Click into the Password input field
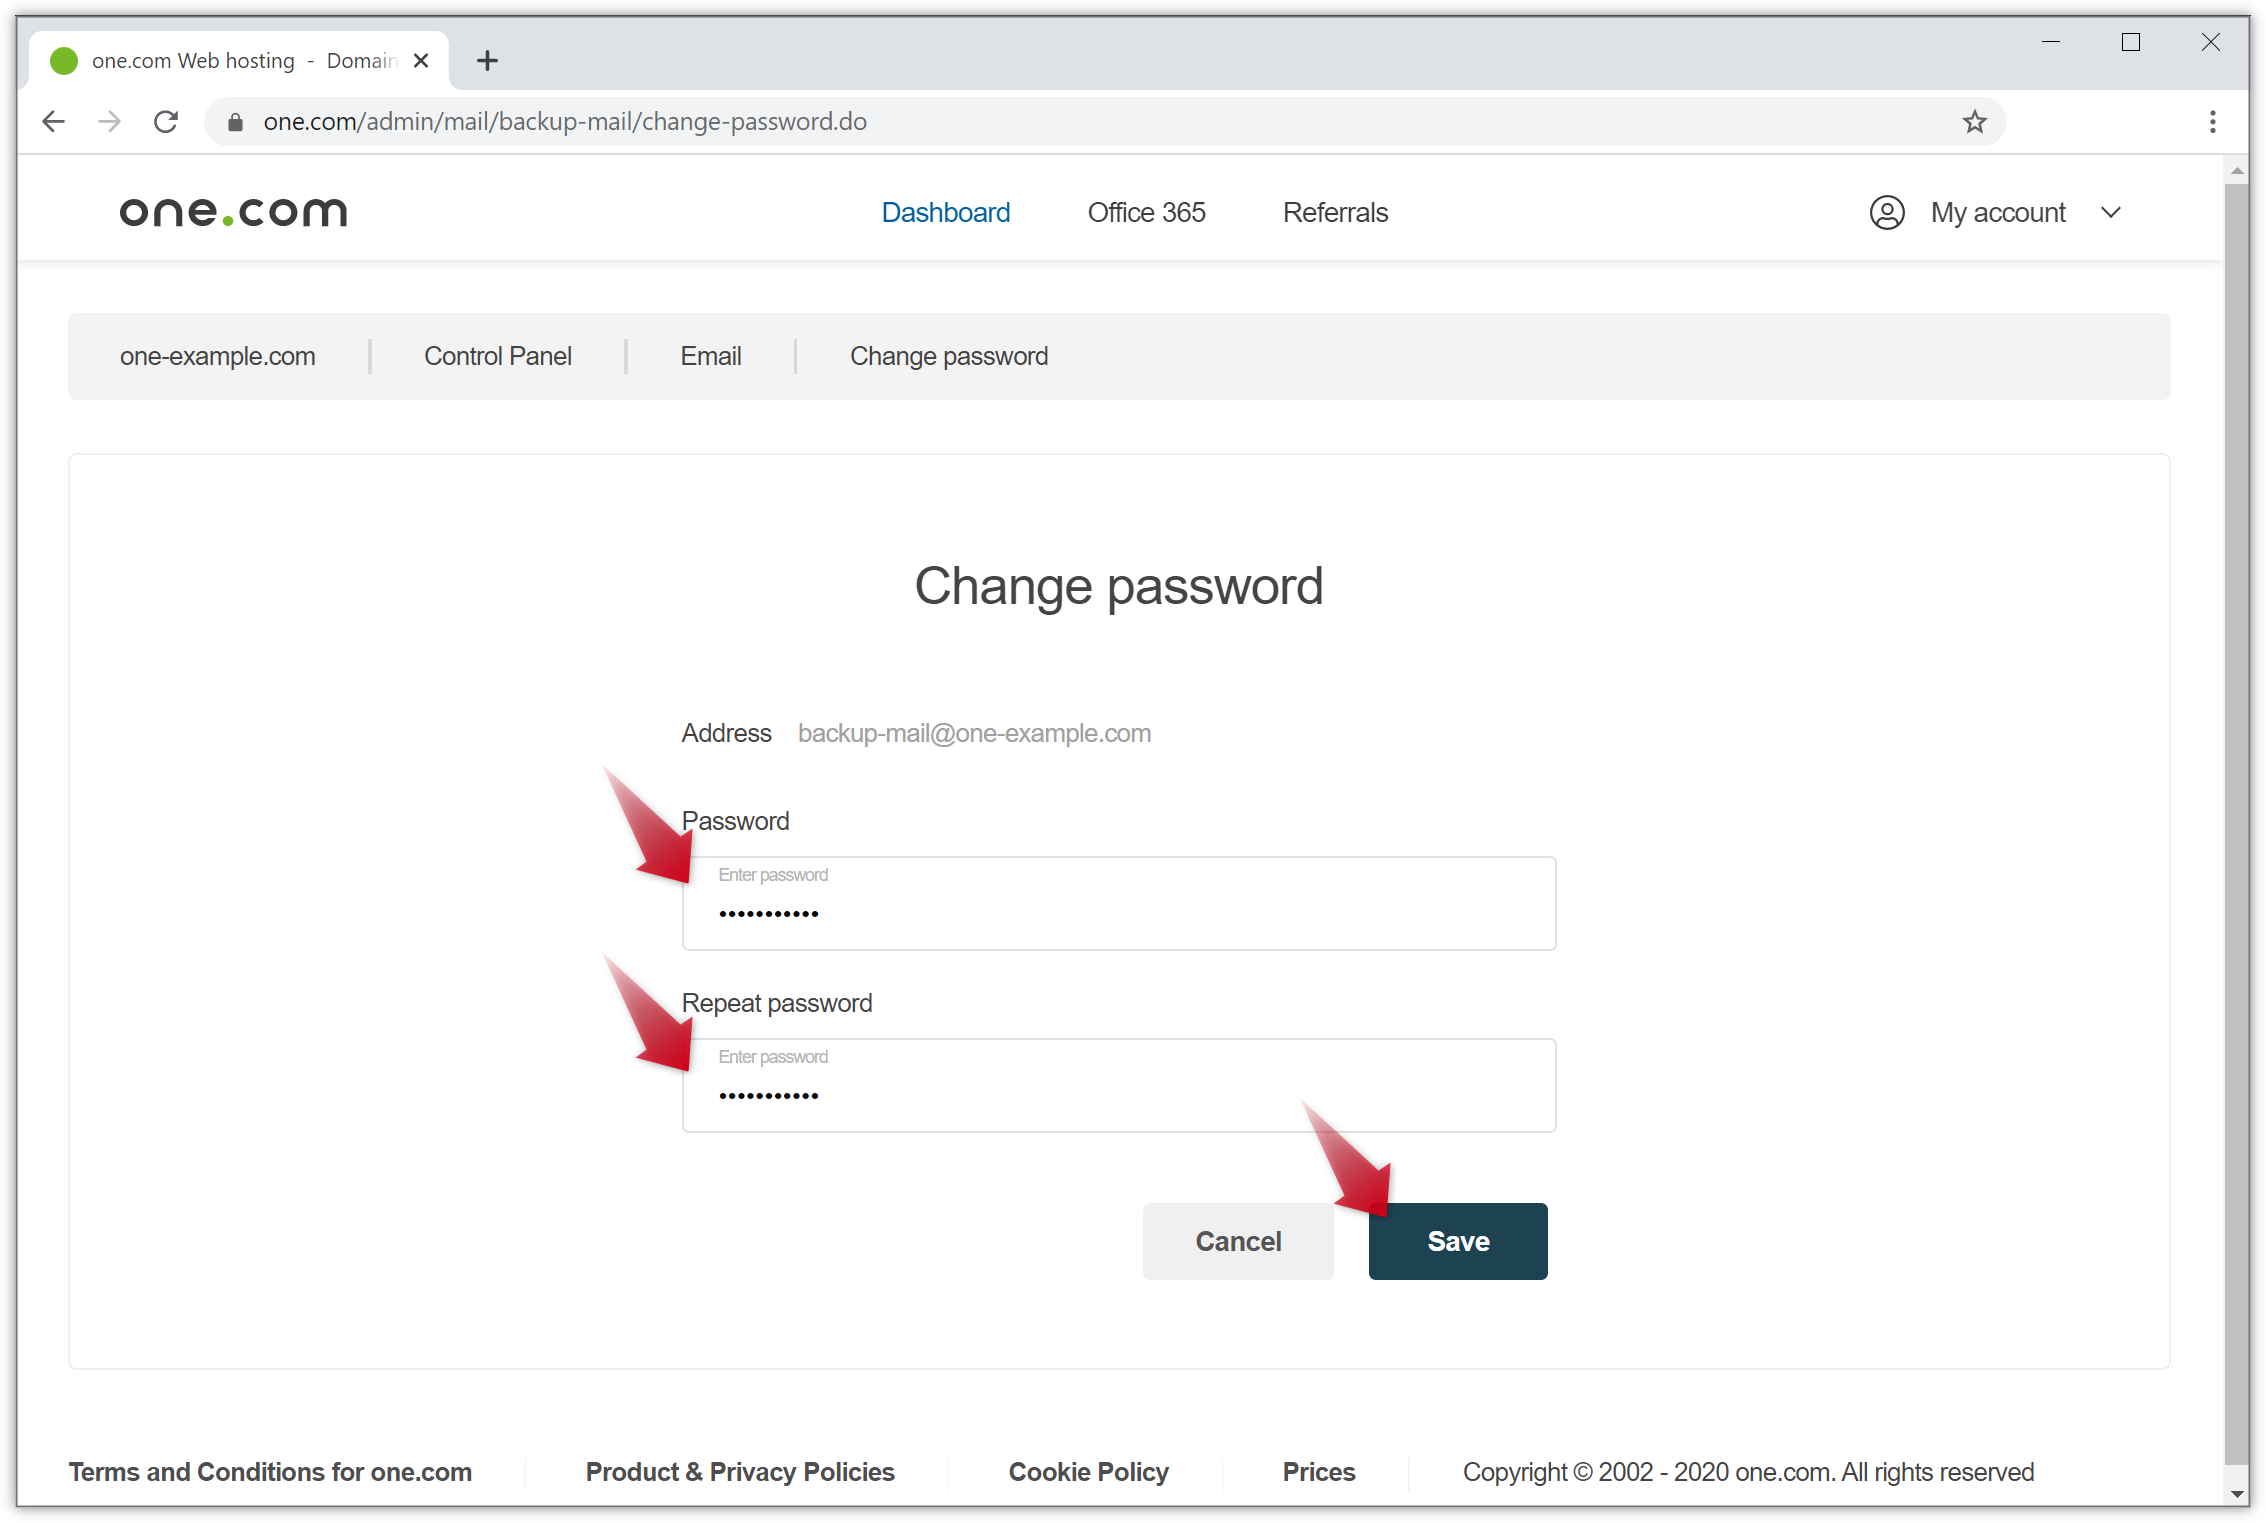Image resolution: width=2266 pixels, height=1523 pixels. [1122, 903]
